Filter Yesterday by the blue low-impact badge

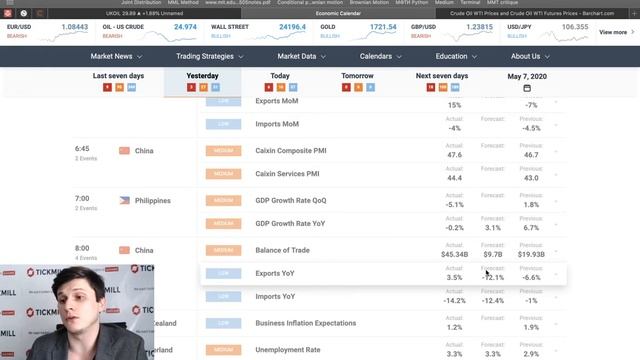pyautogui.click(x=216, y=87)
